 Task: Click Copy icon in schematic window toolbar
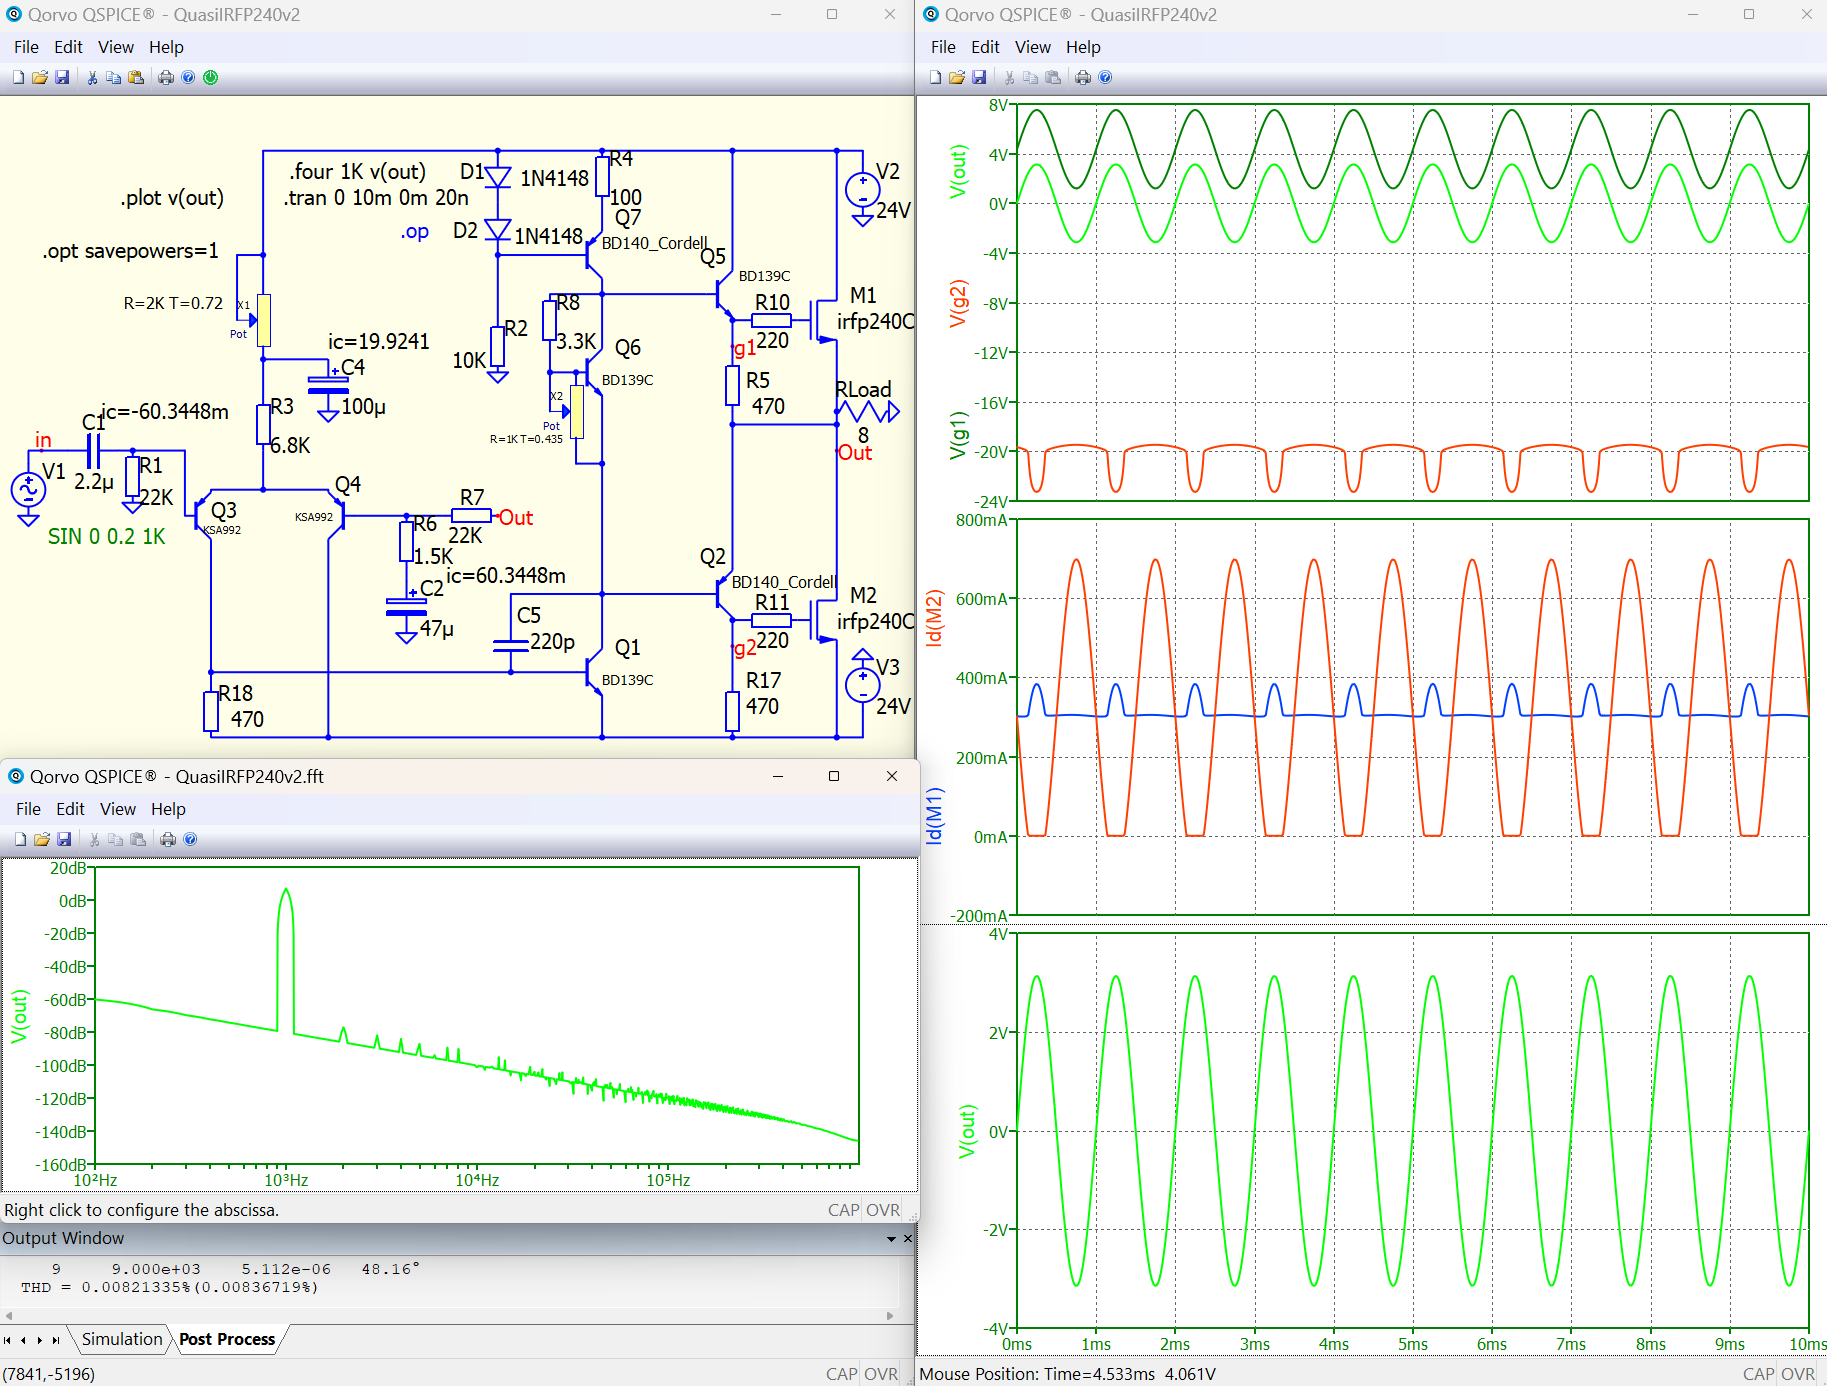click(x=114, y=77)
